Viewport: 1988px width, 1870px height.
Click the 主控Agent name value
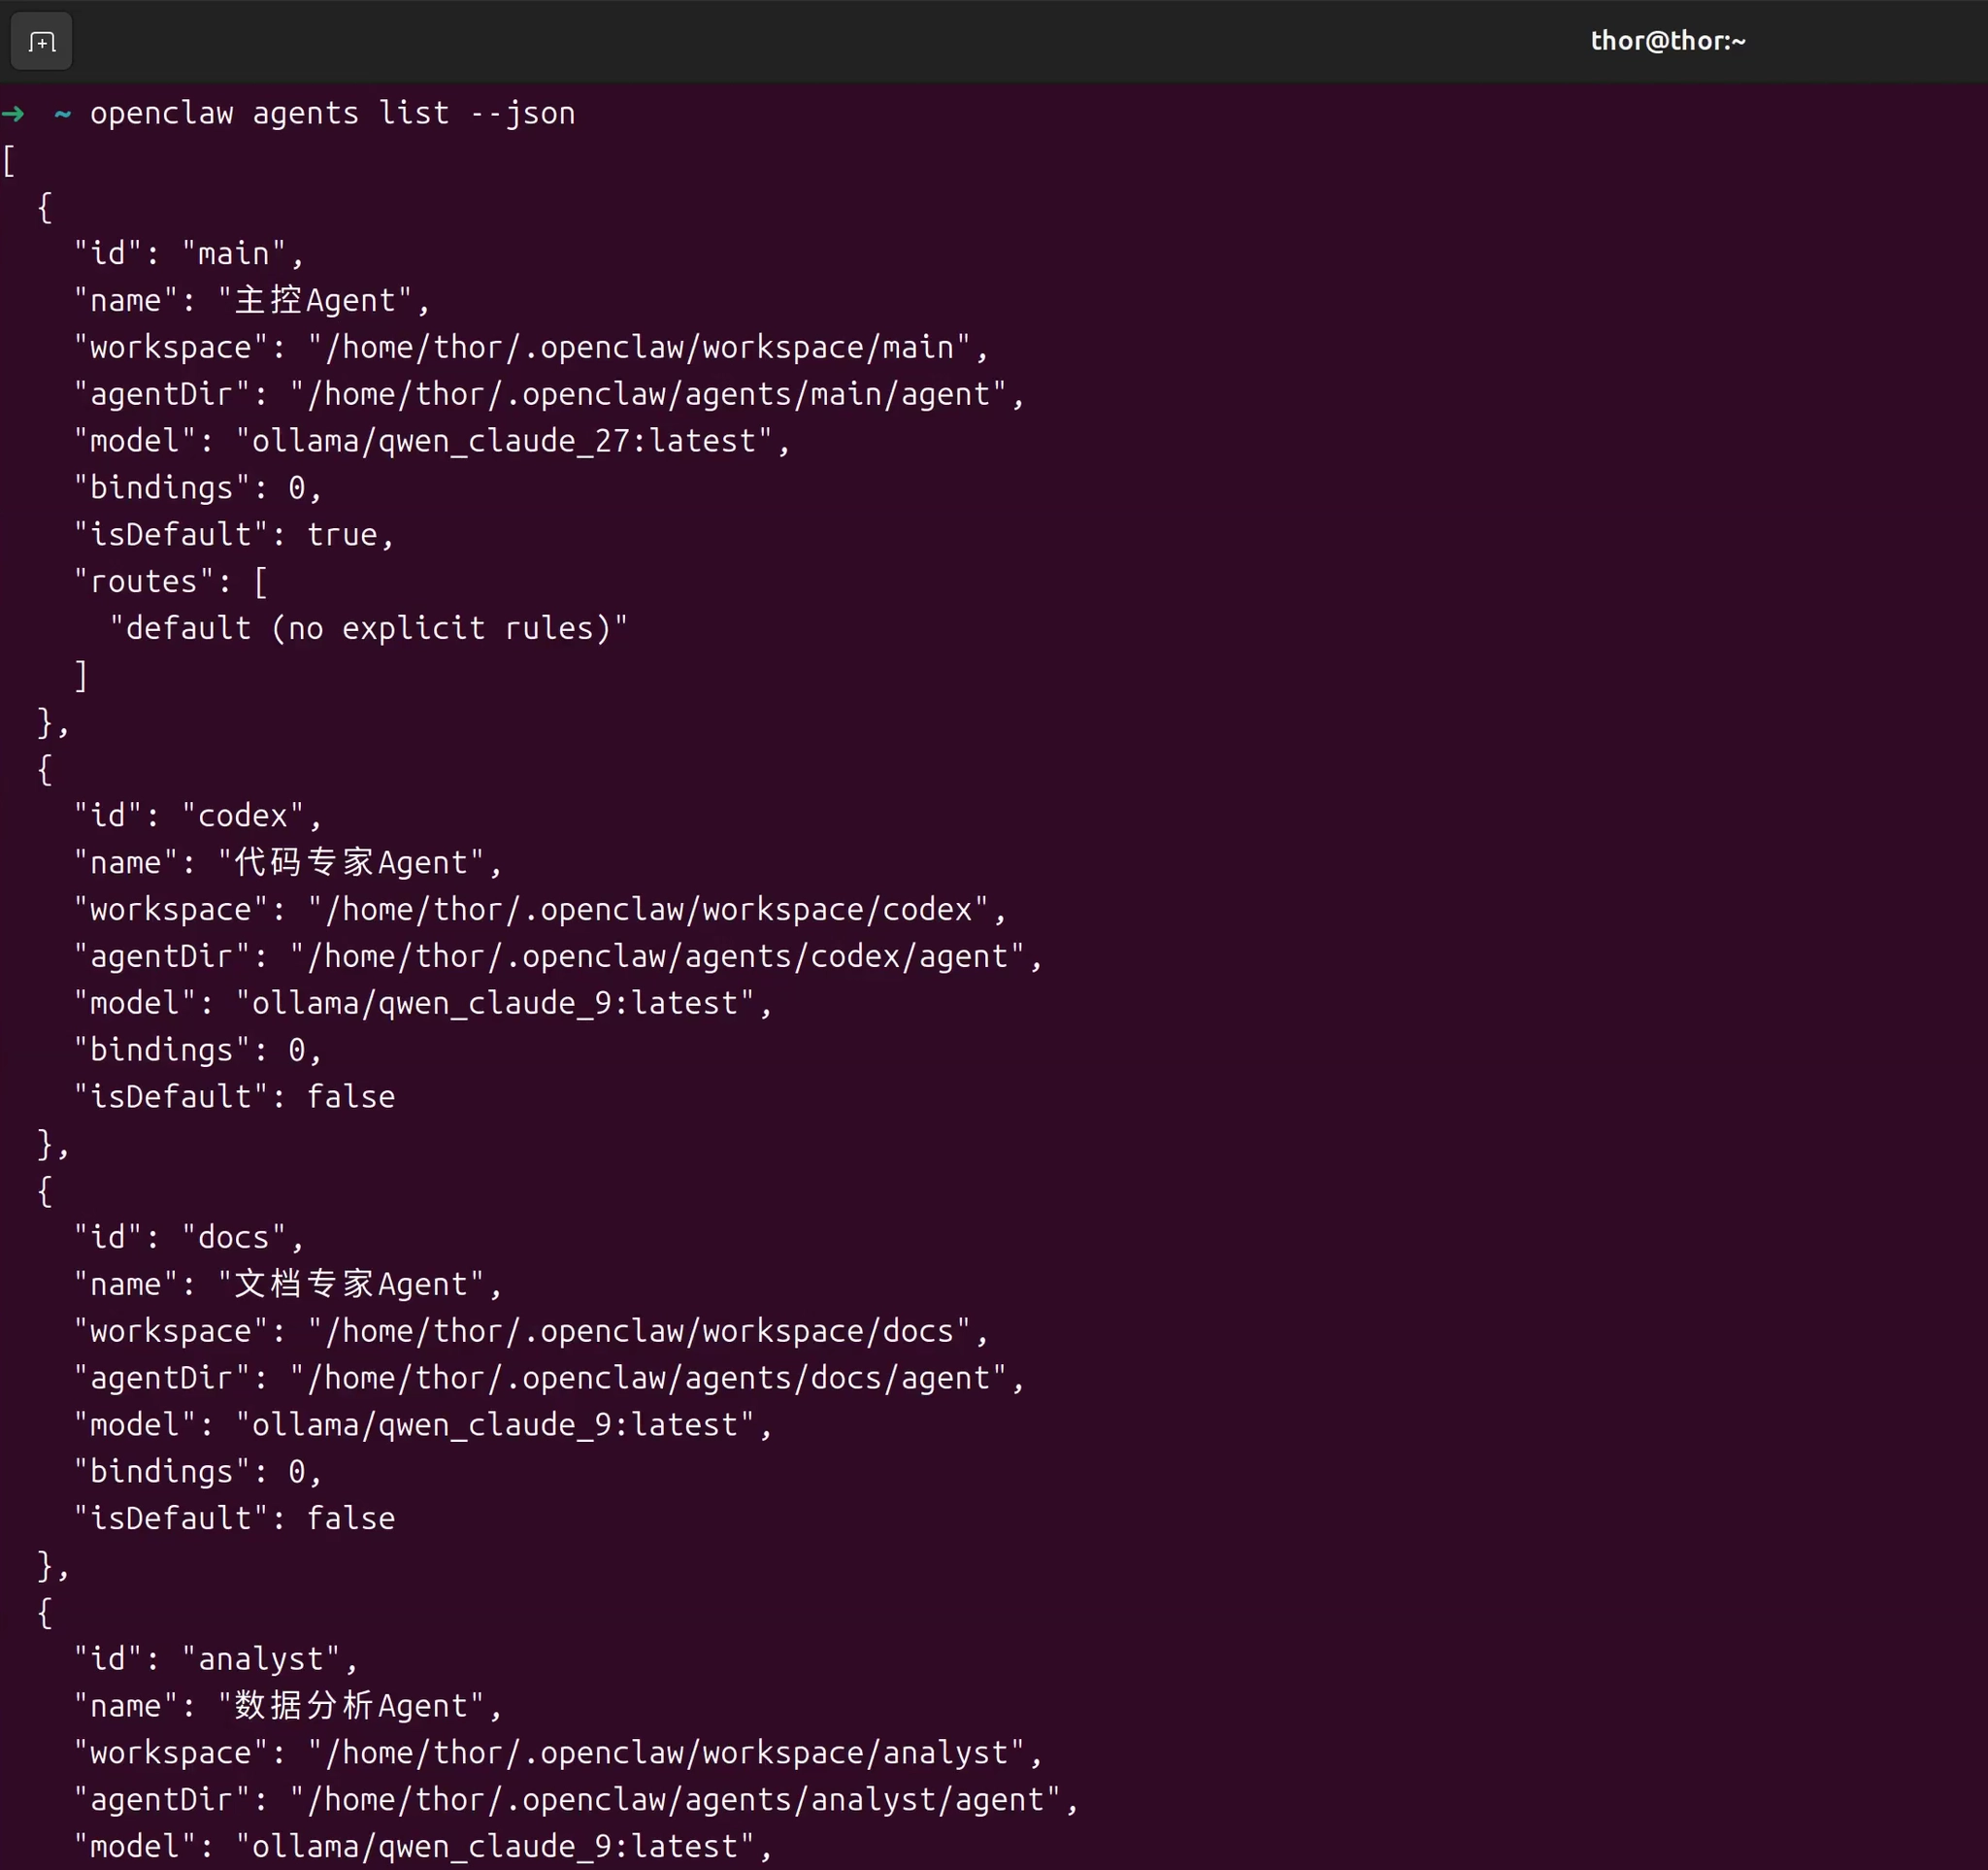[x=315, y=301]
